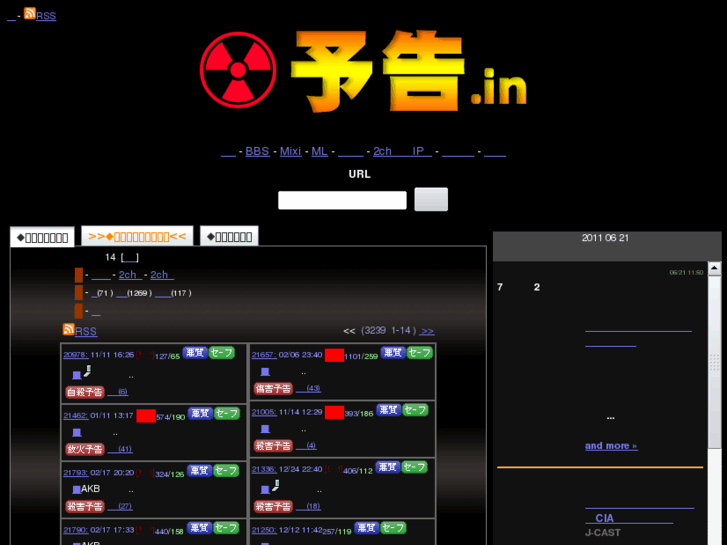
Task: Open the CIA news link in sidebar
Action: (629, 518)
